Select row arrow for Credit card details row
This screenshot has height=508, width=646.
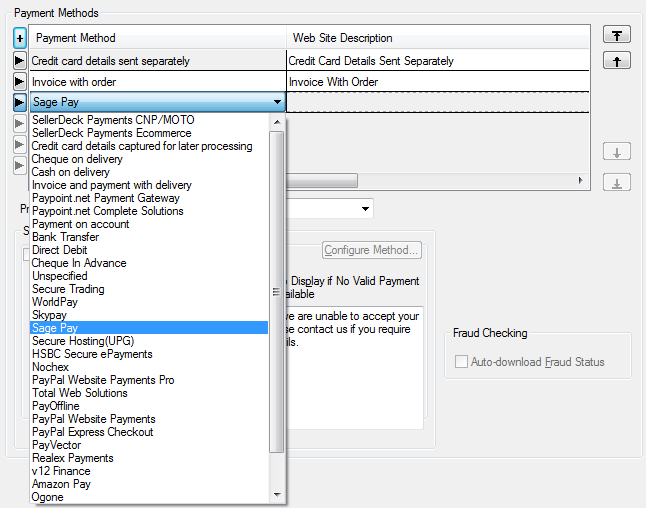click(x=20, y=61)
